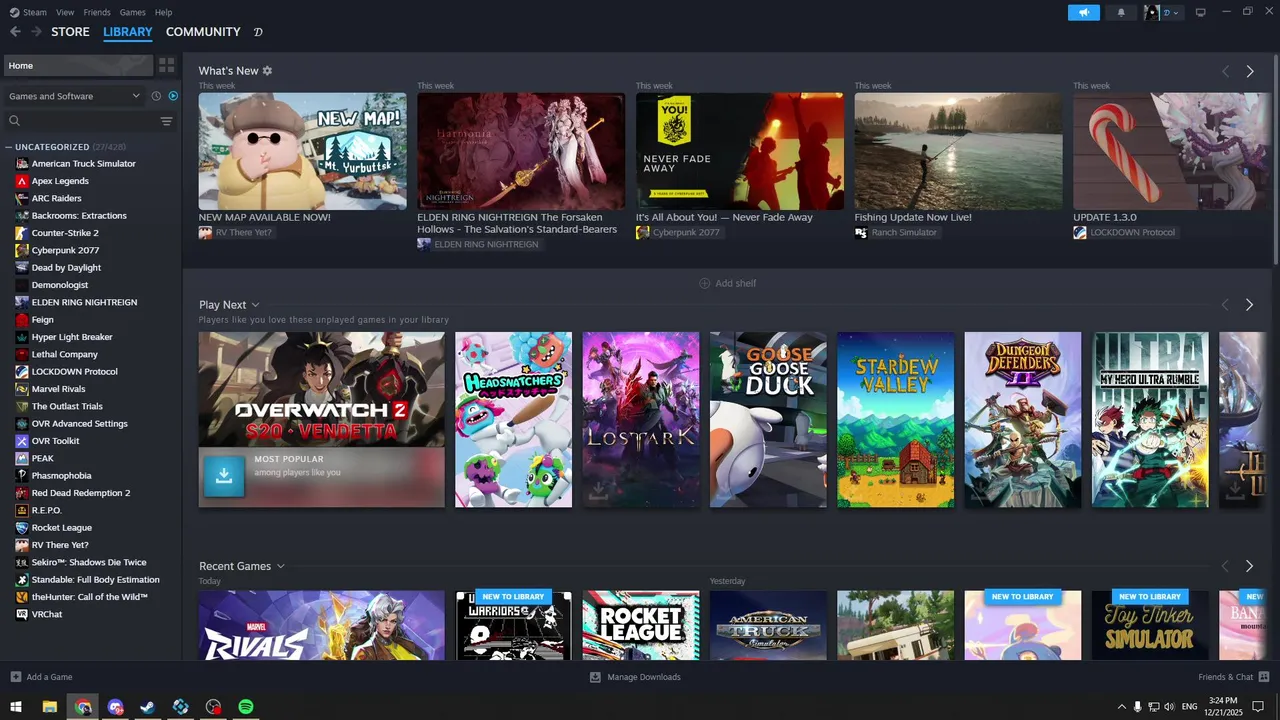1280x720 pixels.
Task: Open Spotify from the taskbar
Action: coord(246,707)
